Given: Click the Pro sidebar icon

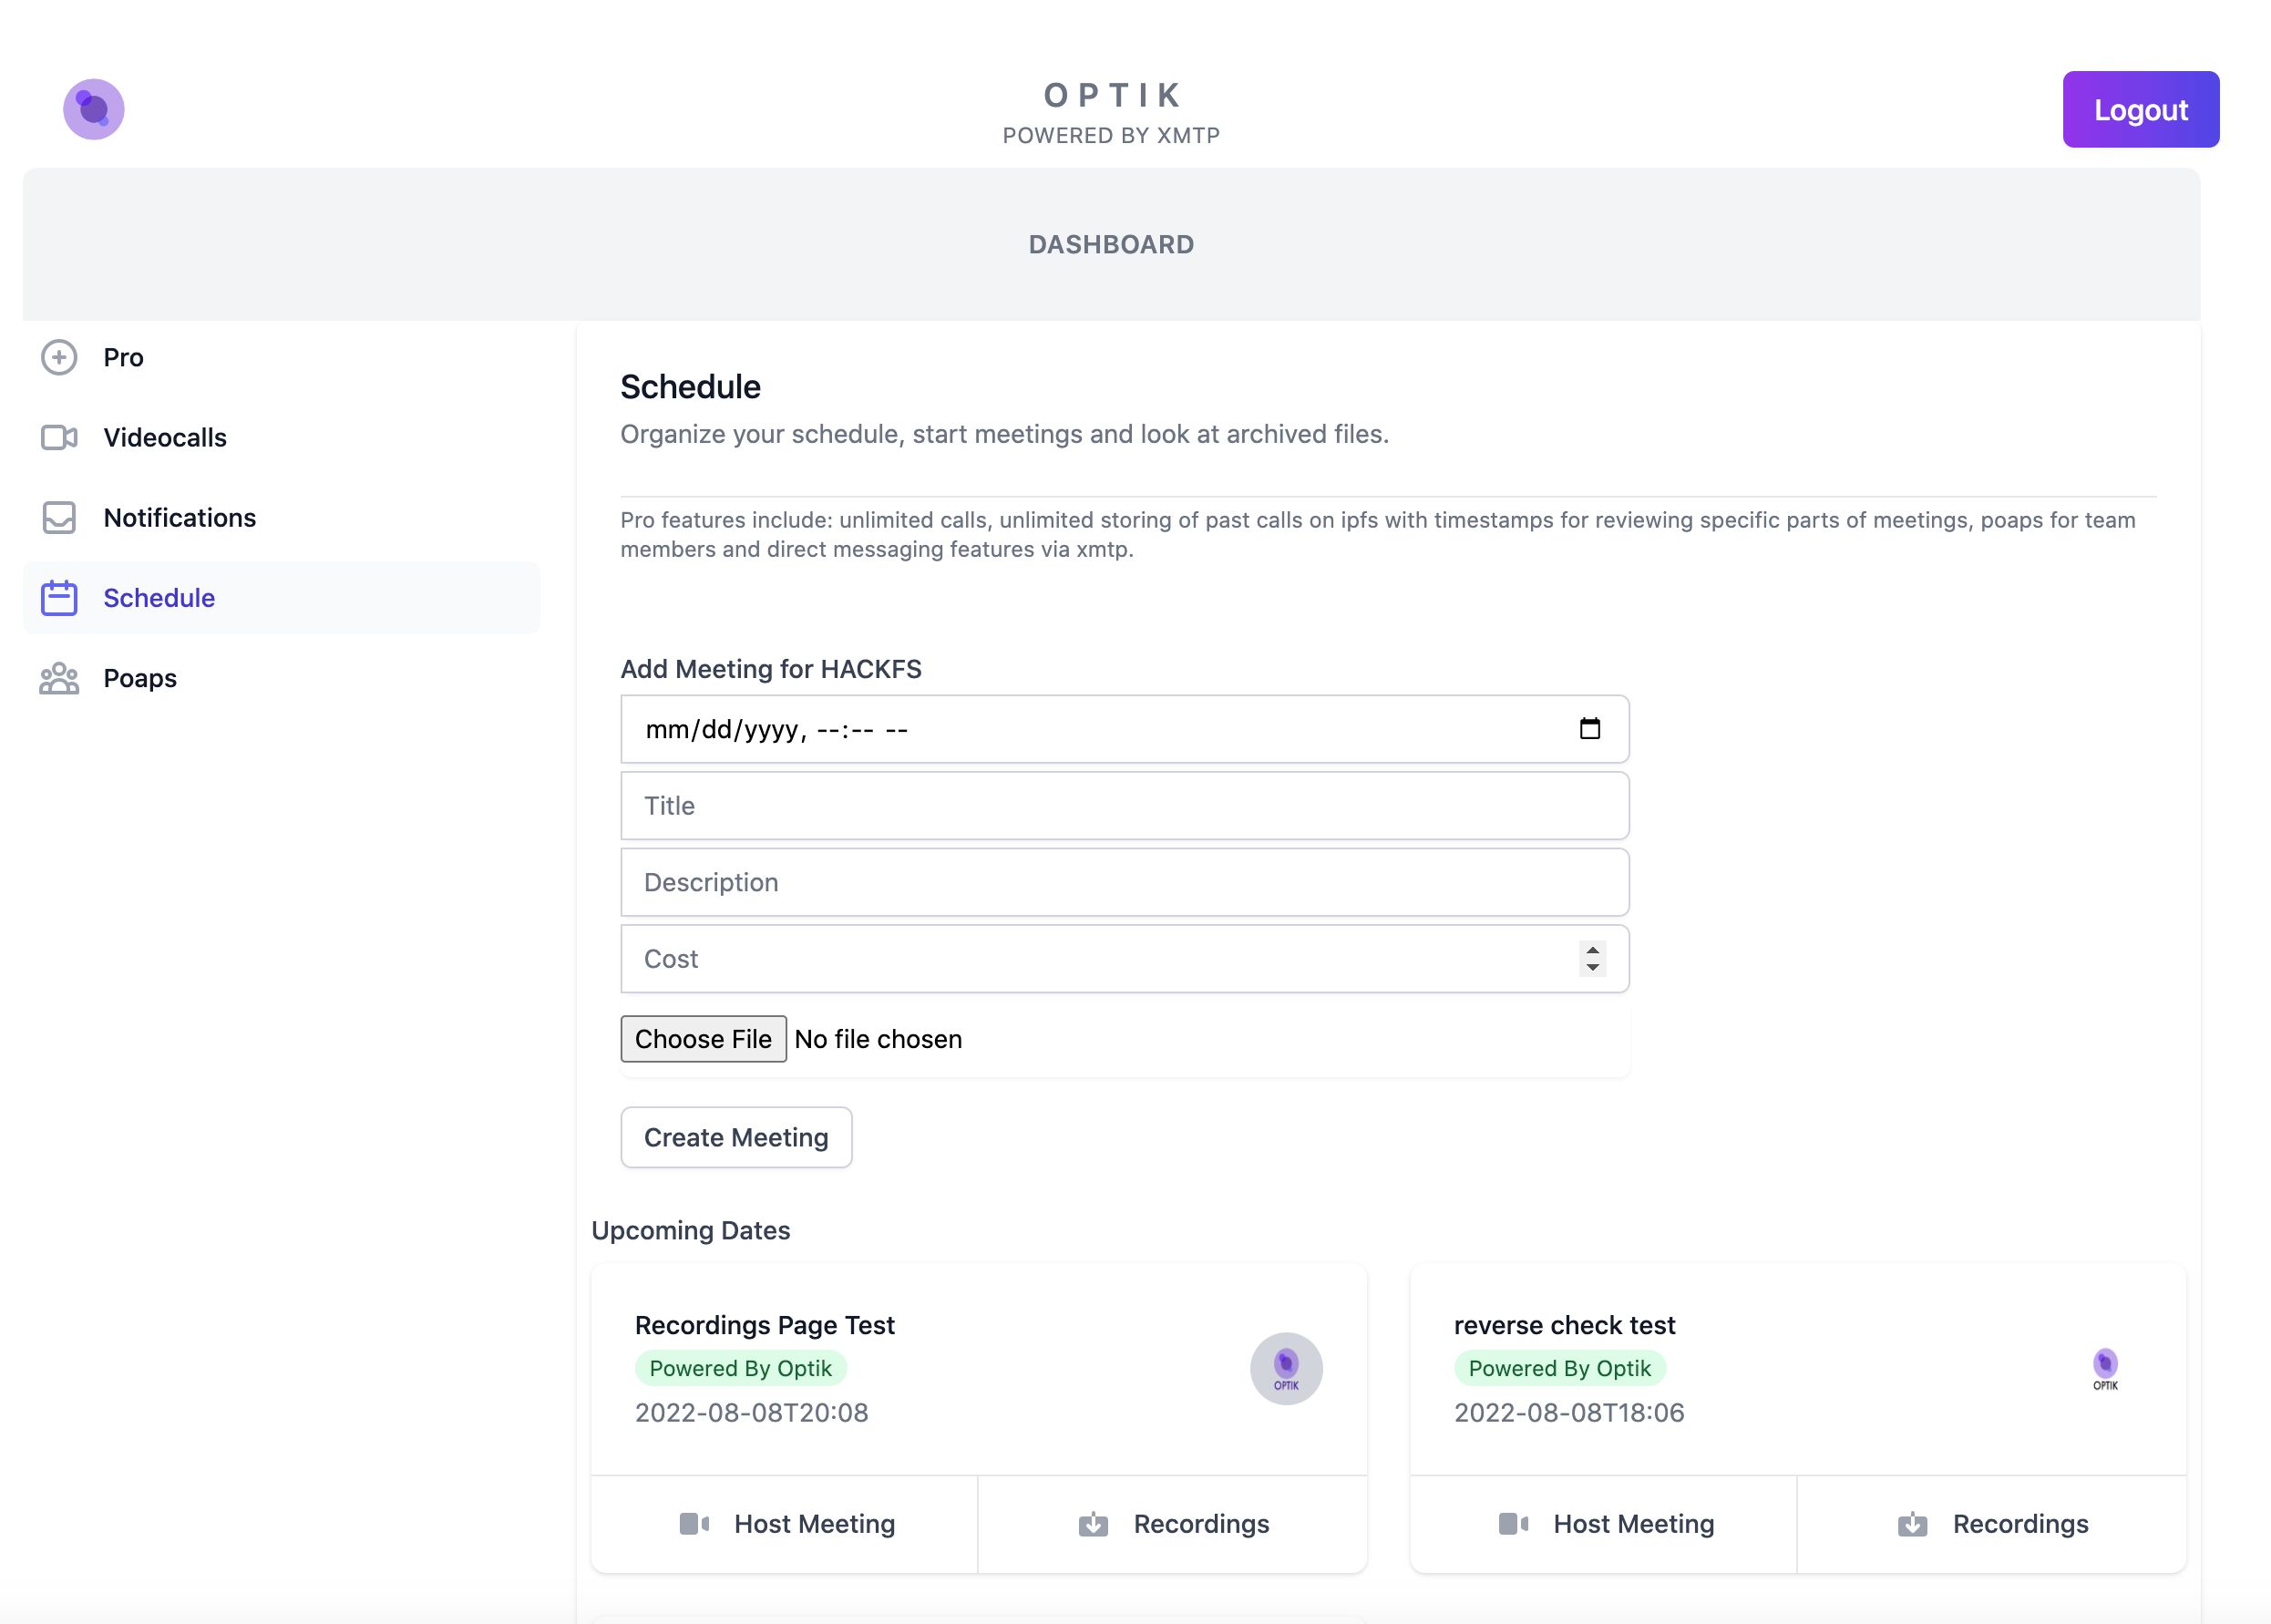Looking at the screenshot, I should [x=60, y=357].
